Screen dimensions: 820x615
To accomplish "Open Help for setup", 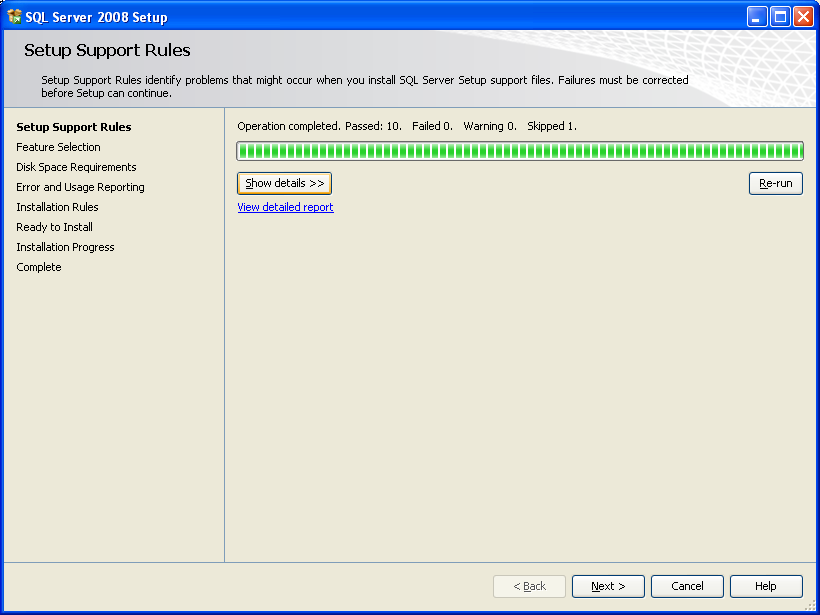I will coord(766,586).
